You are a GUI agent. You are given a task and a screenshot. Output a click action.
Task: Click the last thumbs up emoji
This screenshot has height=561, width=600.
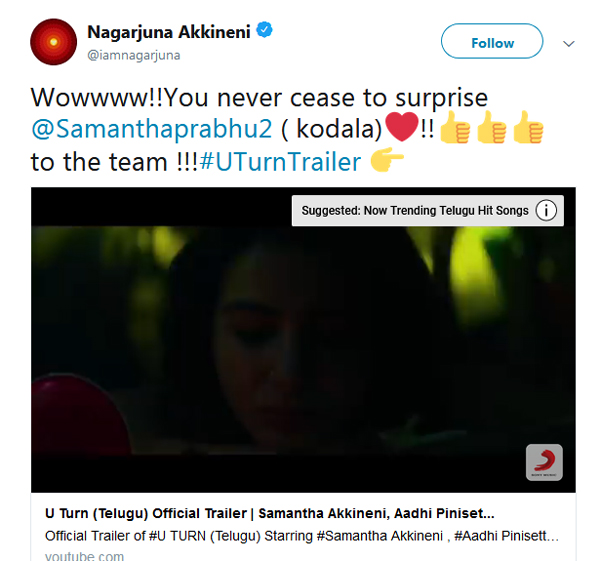pos(528,127)
